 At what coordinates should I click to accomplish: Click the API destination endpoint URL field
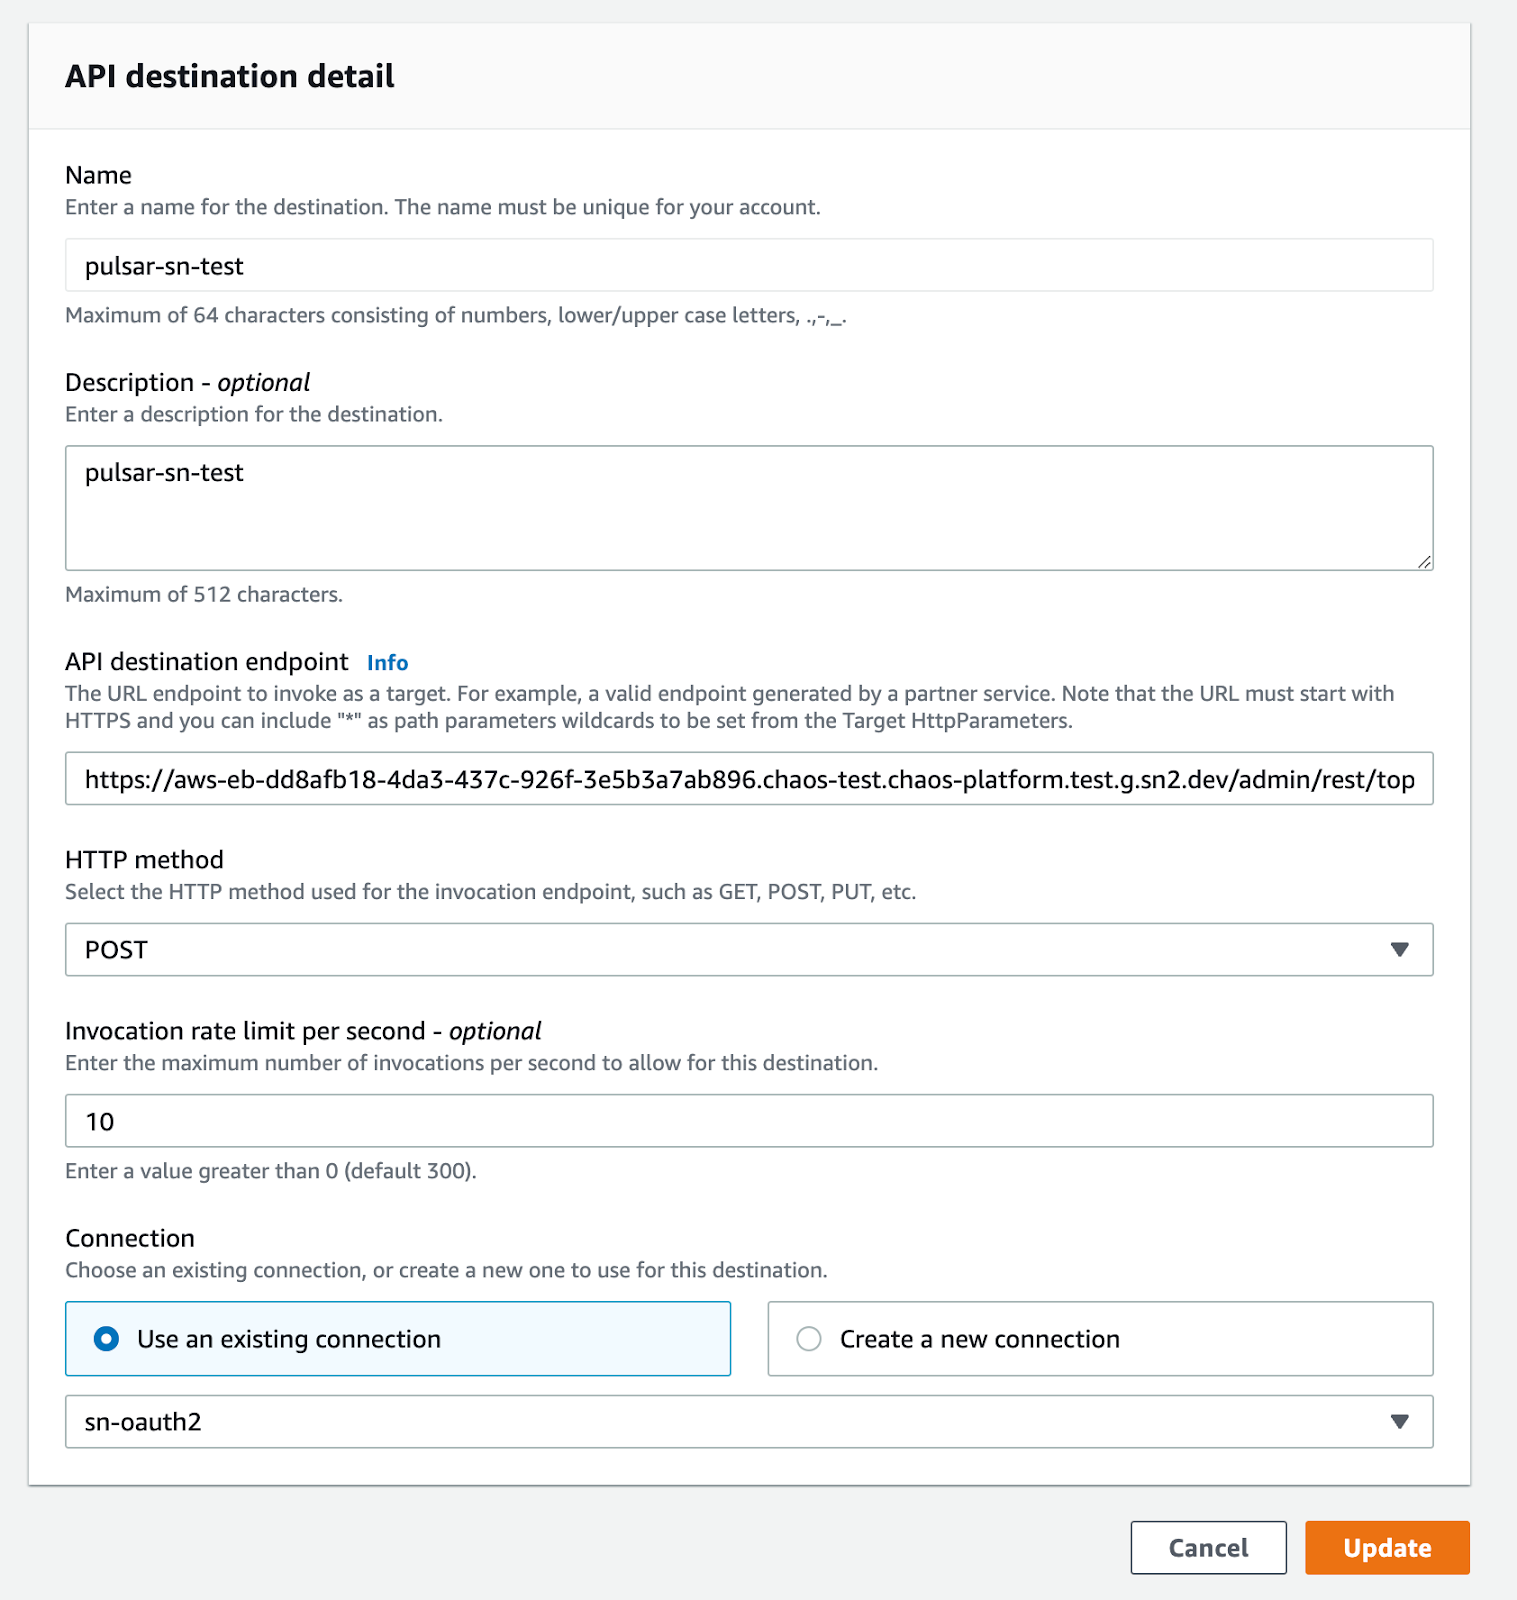pyautogui.click(x=748, y=779)
